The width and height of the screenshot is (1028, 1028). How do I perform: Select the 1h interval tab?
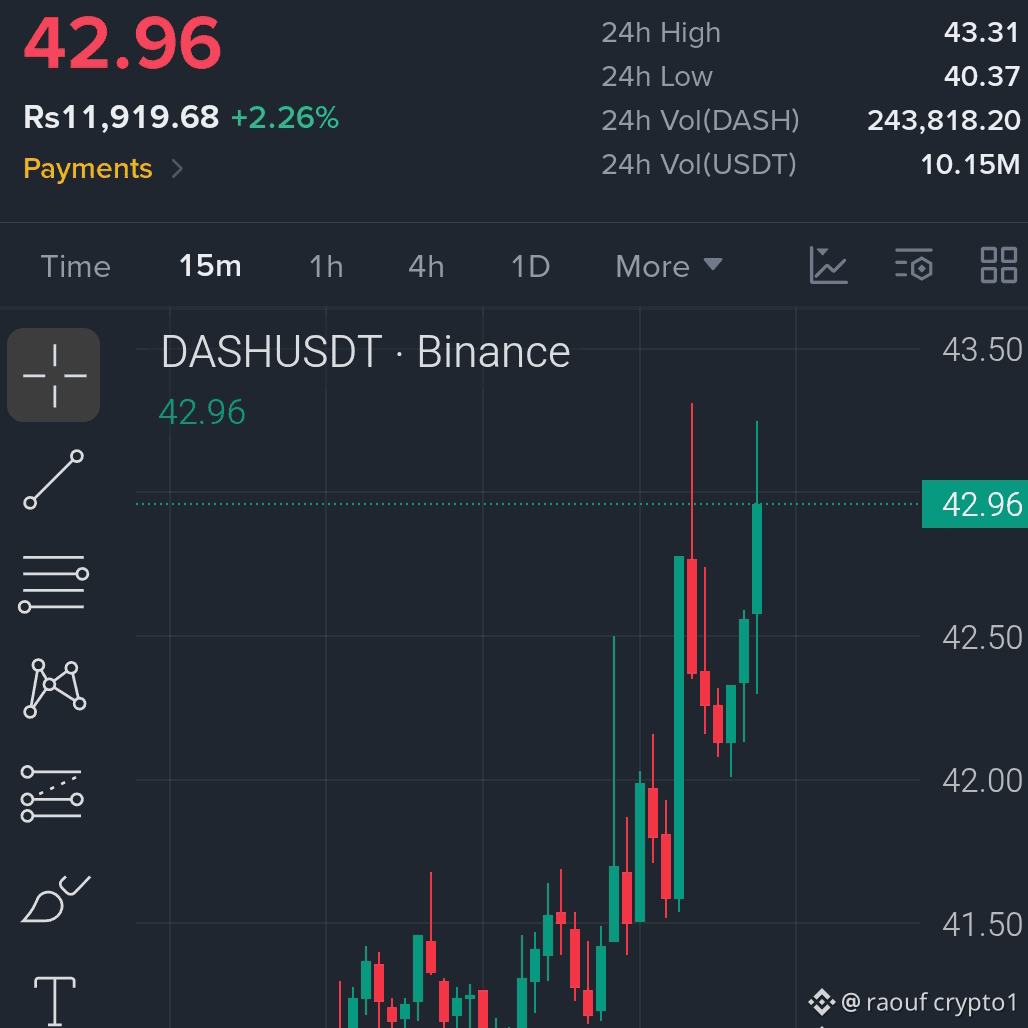pos(326,267)
